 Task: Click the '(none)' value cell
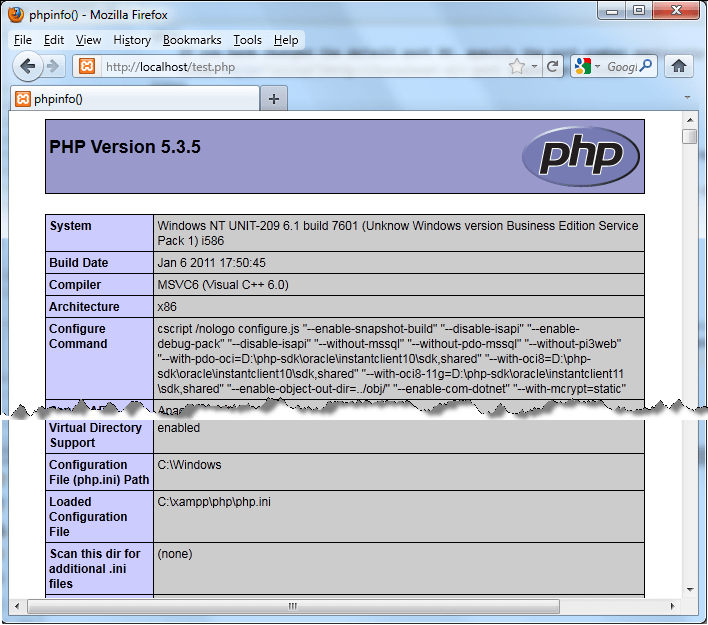(x=175, y=554)
